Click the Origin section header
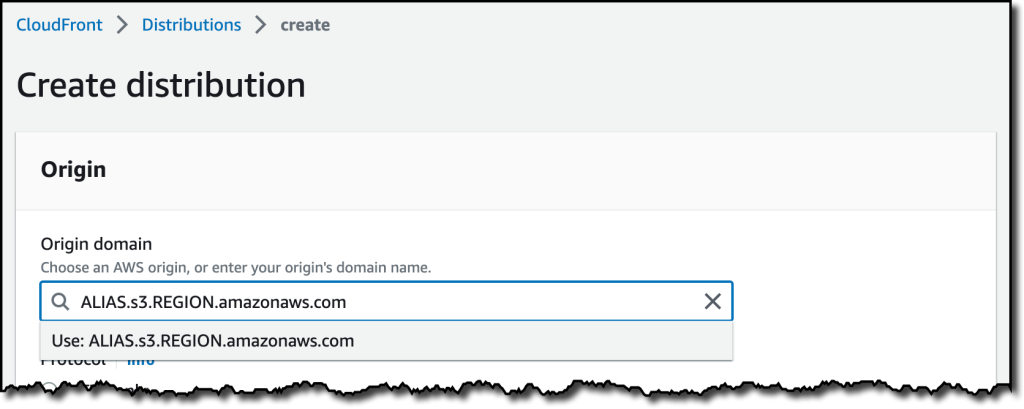The width and height of the screenshot is (1024, 409). coord(73,170)
